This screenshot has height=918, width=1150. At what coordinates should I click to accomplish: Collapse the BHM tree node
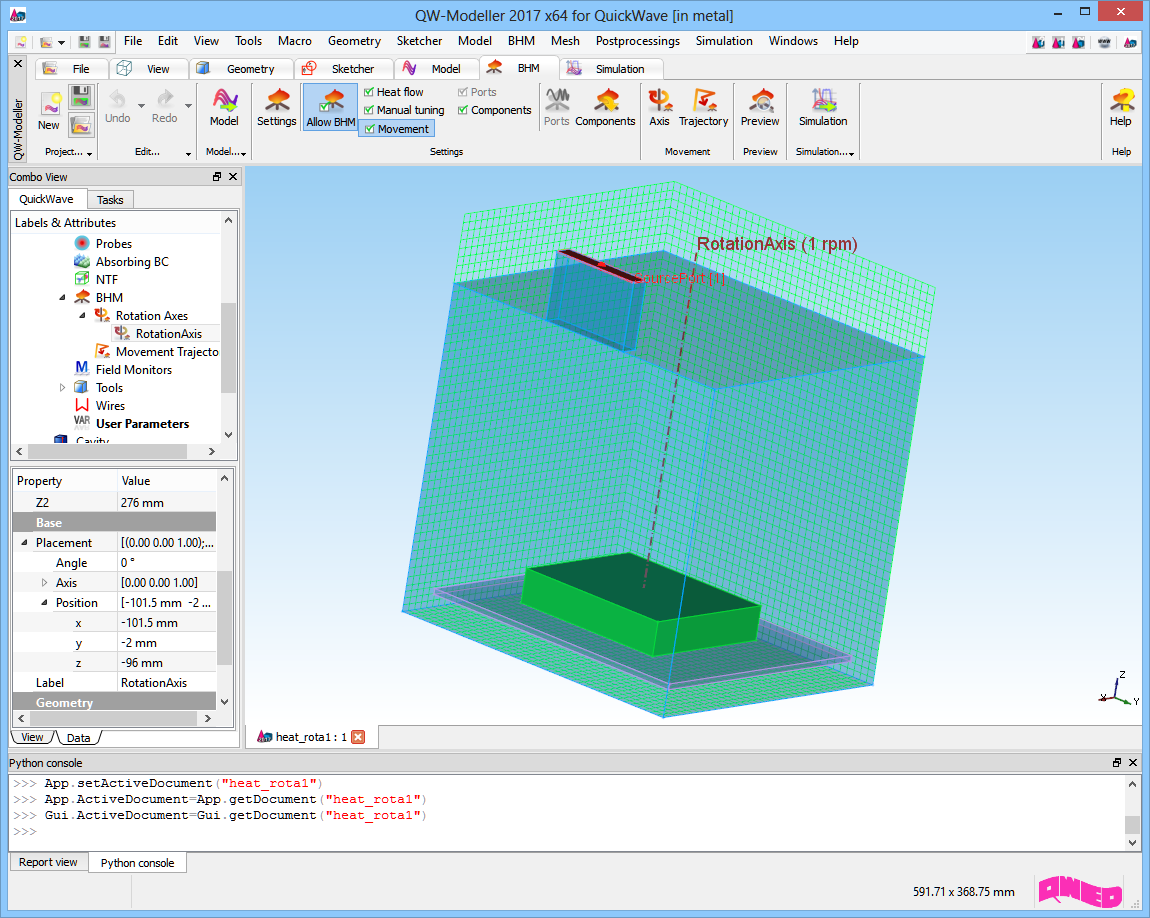(x=62, y=298)
